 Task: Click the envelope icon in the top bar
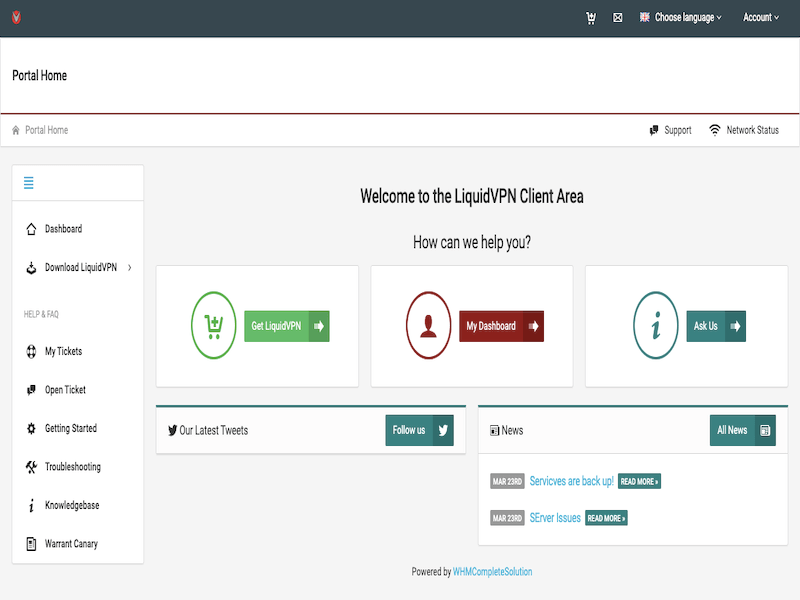tap(617, 17)
